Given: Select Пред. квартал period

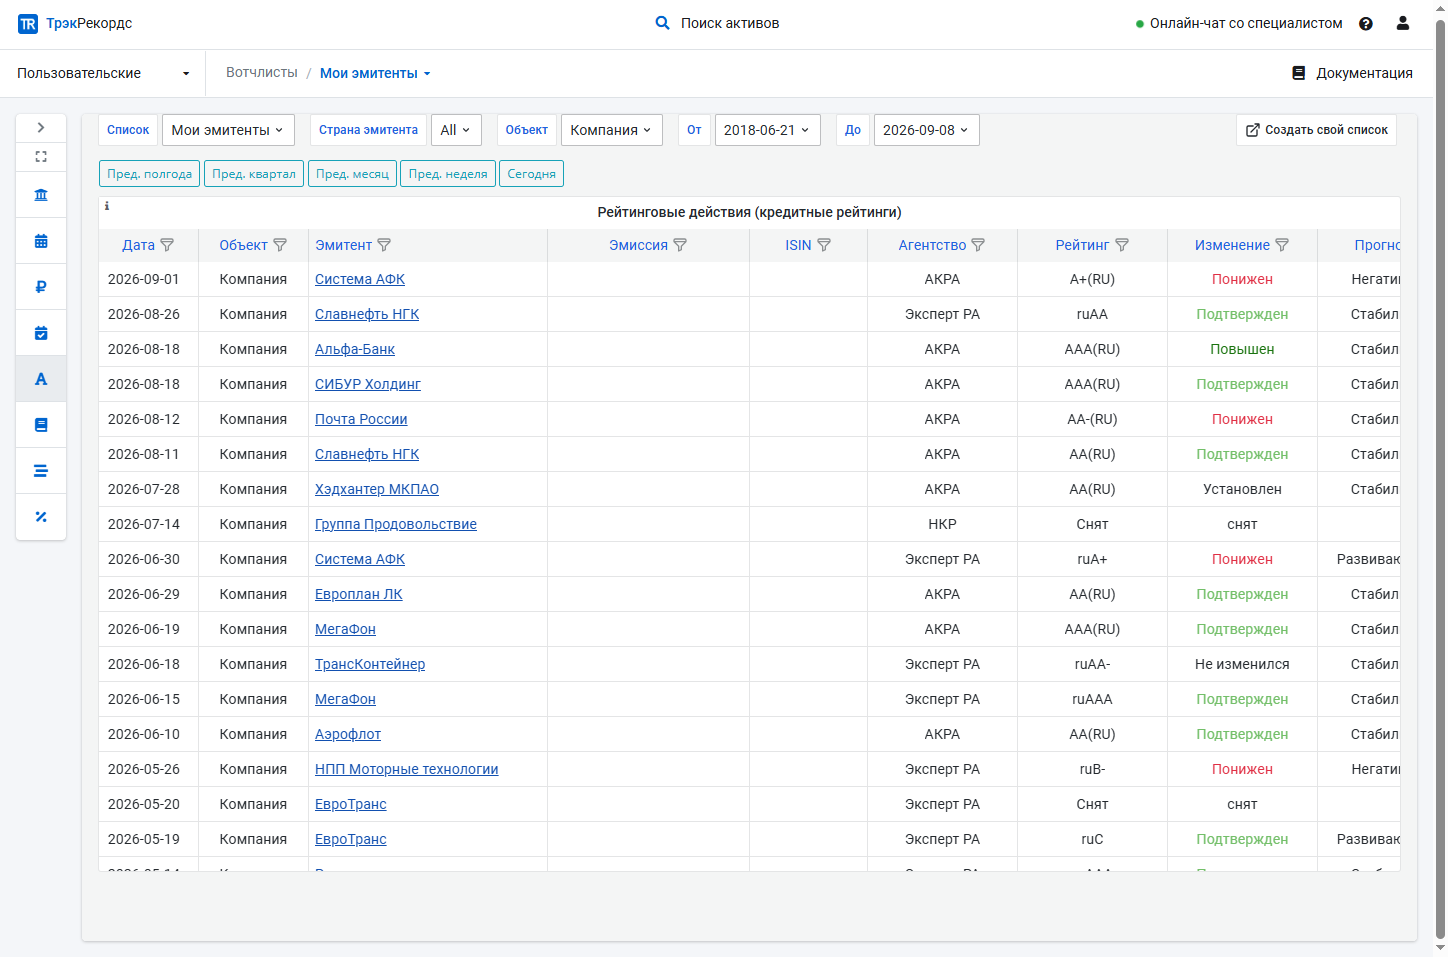Looking at the screenshot, I should [254, 174].
